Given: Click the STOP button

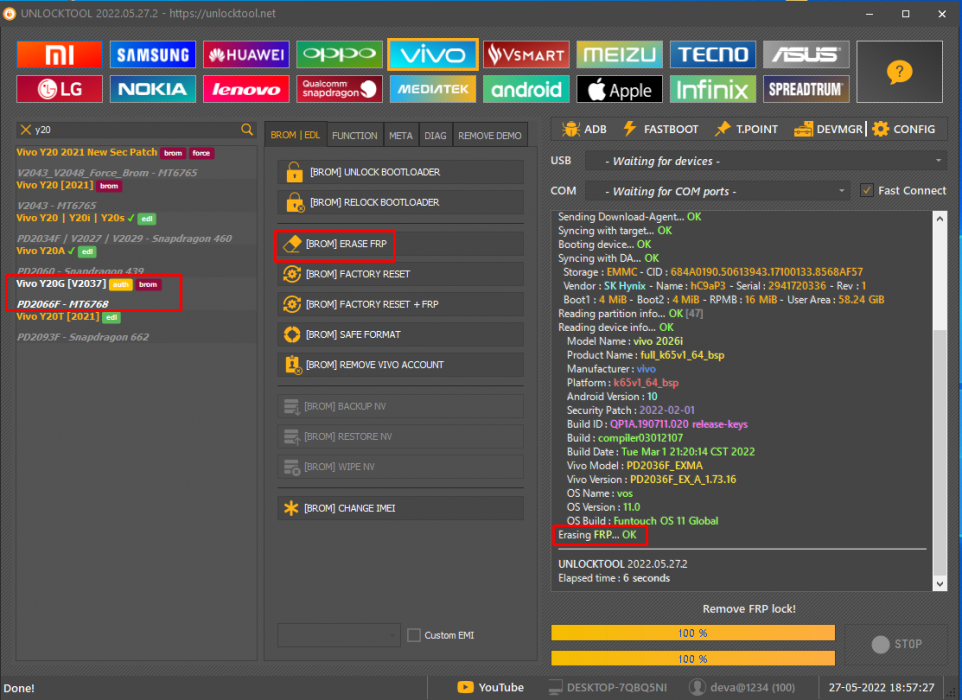Looking at the screenshot, I should coord(896,644).
